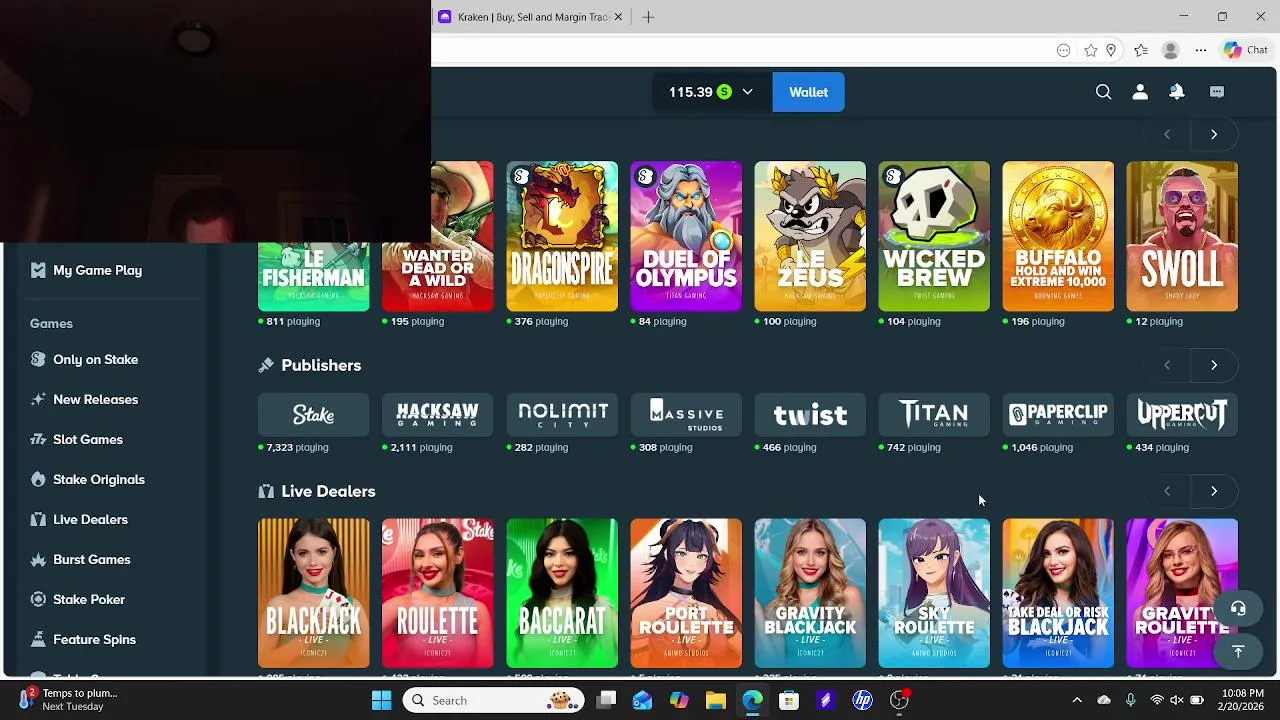Show previous Publishers
This screenshot has height=720, width=1280.
pyautogui.click(x=1167, y=365)
